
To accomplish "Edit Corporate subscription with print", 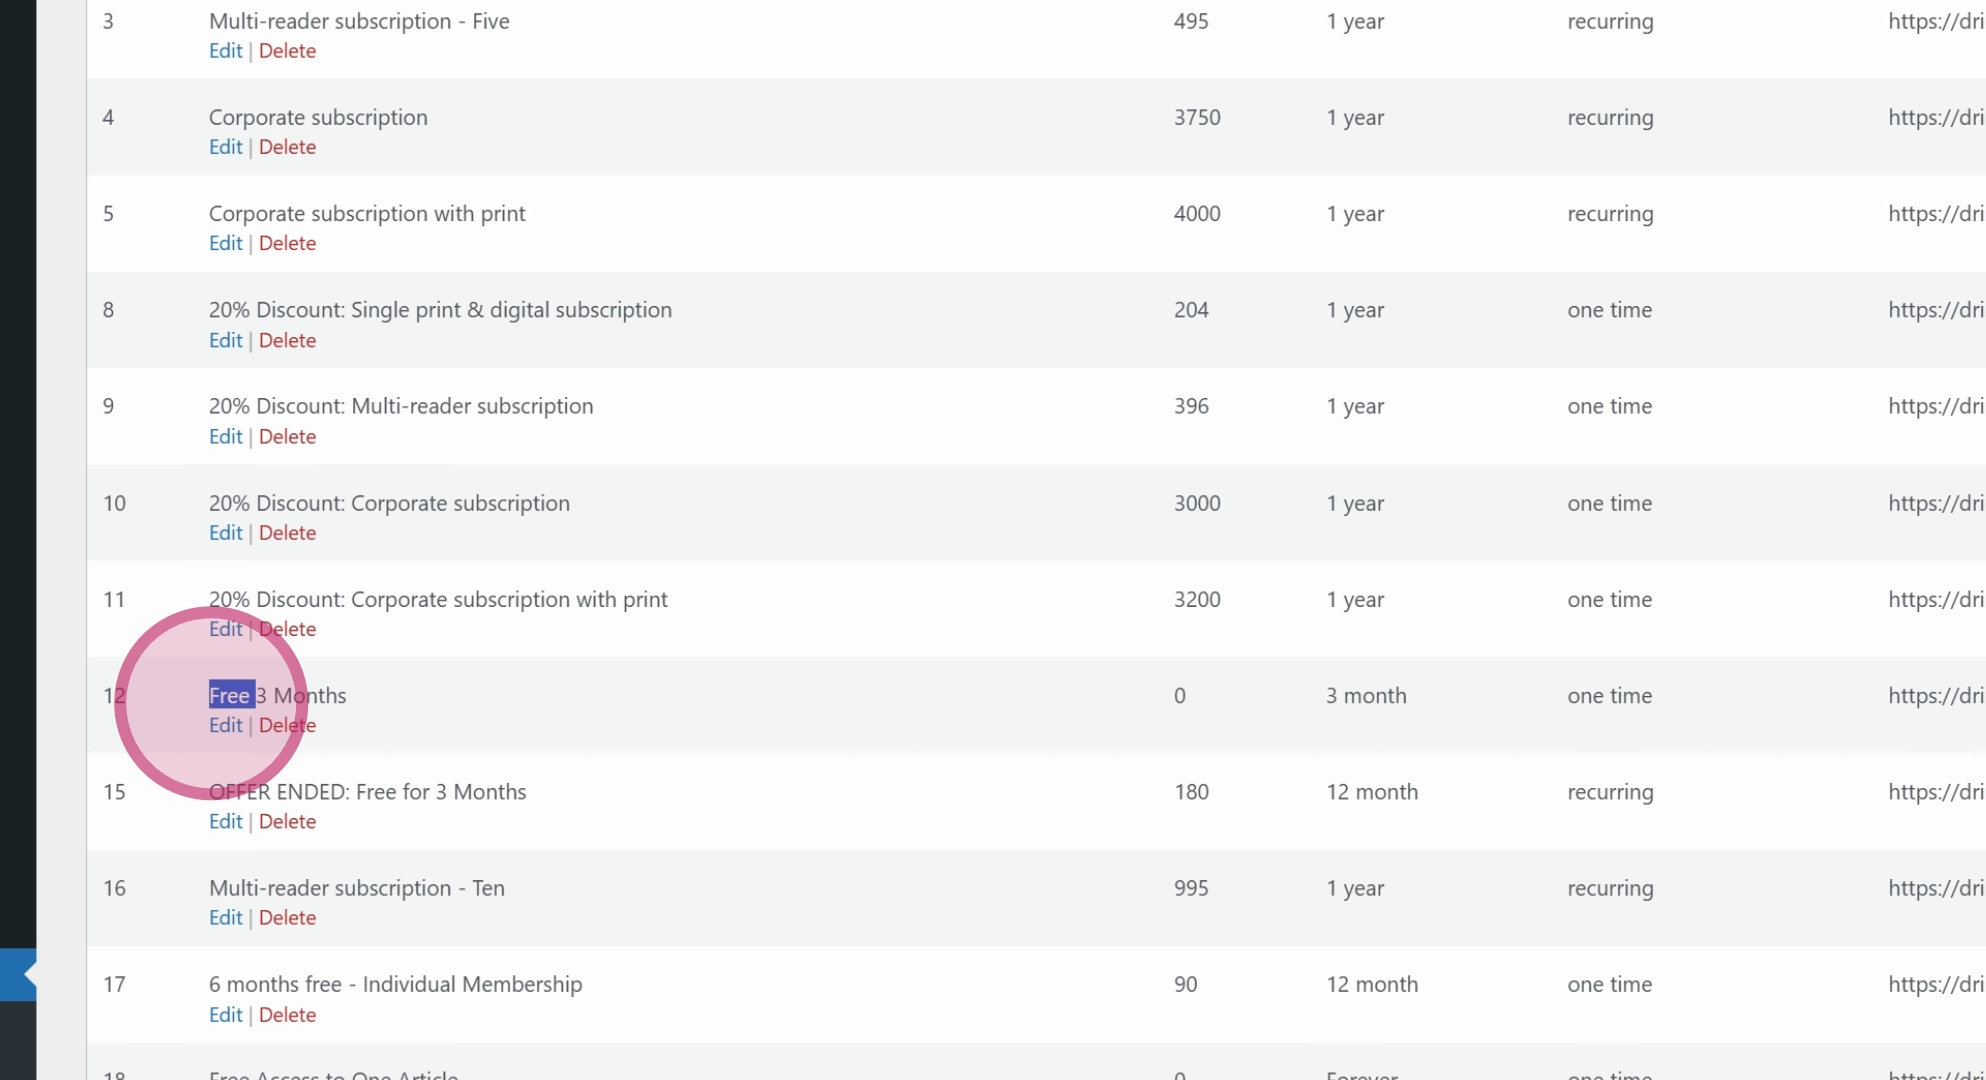I will point(226,243).
